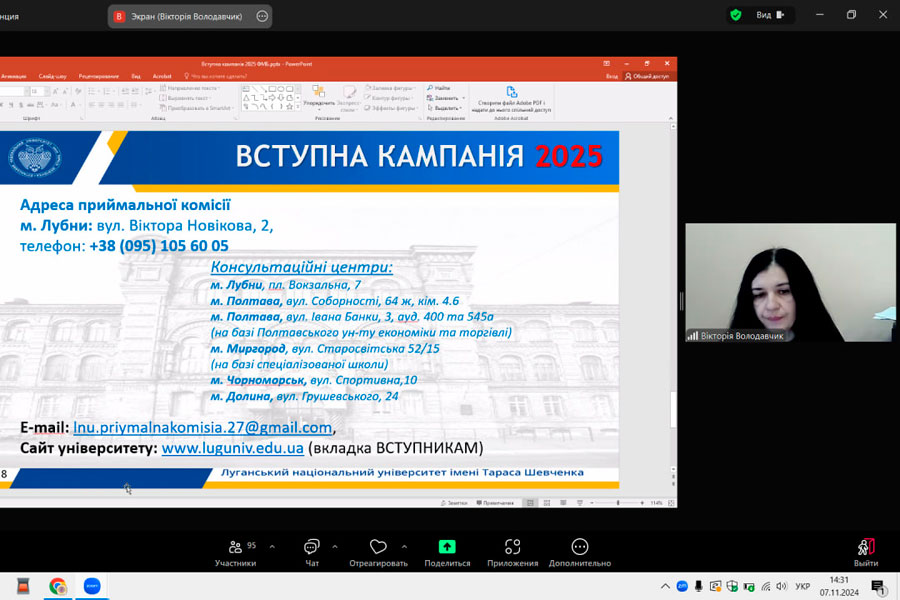Show hidden system tray icons
This screenshot has width=900, height=600.
coord(666,586)
